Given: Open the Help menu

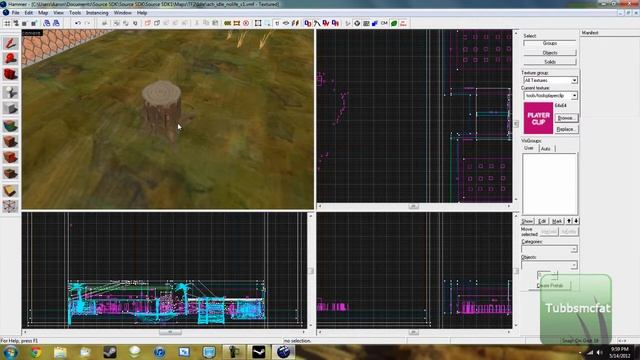Looking at the screenshot, I should (x=142, y=13).
